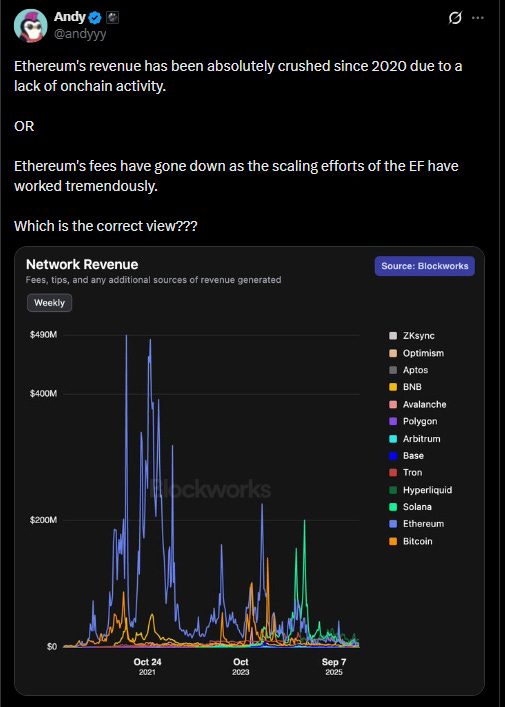Click the BNB yellow color swatch
Screen dimensions: 505x707
pyautogui.click(x=393, y=387)
